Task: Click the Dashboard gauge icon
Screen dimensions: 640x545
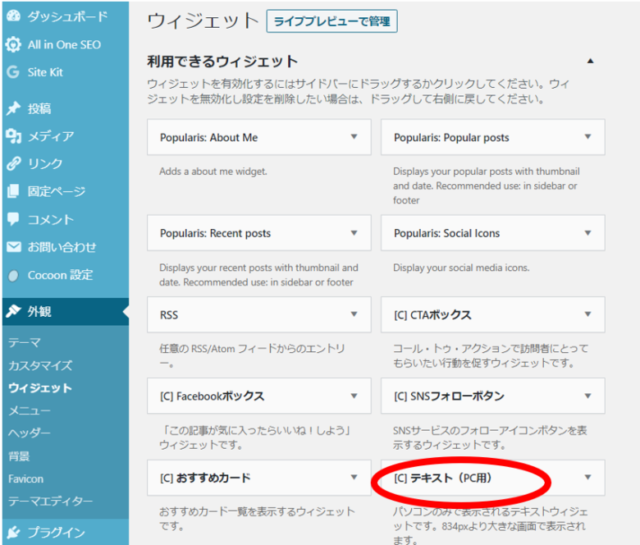Action: pyautogui.click(x=13, y=16)
